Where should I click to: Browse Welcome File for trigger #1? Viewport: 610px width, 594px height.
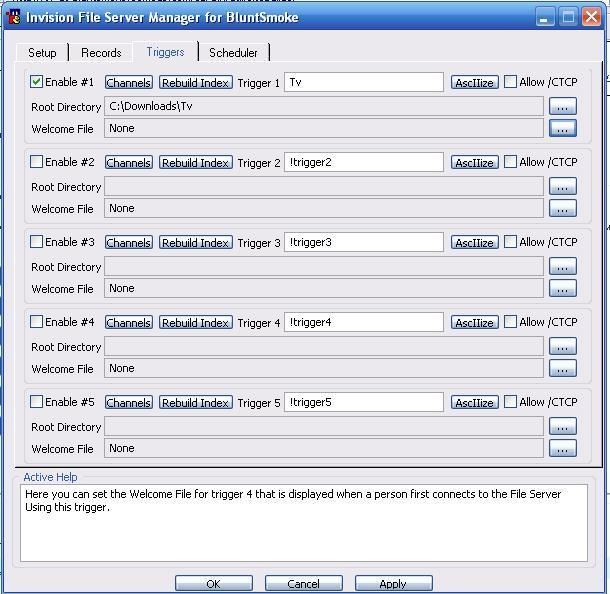[x=563, y=128]
